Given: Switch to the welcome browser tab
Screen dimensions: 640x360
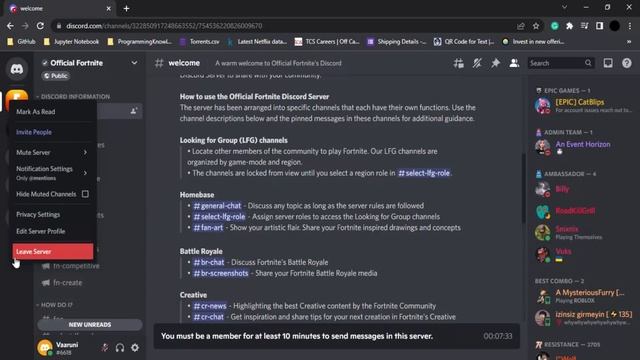Looking at the screenshot, I should coord(60,9).
